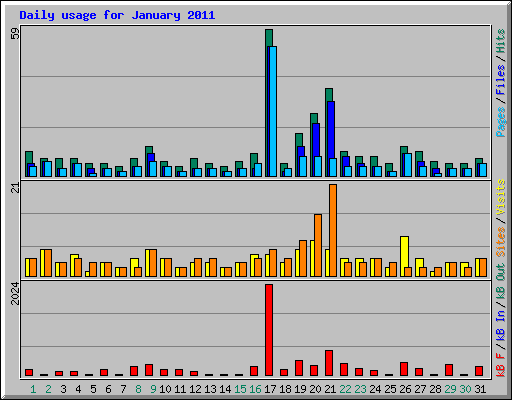Click day "6" on the x-axis

[x=108, y=389]
